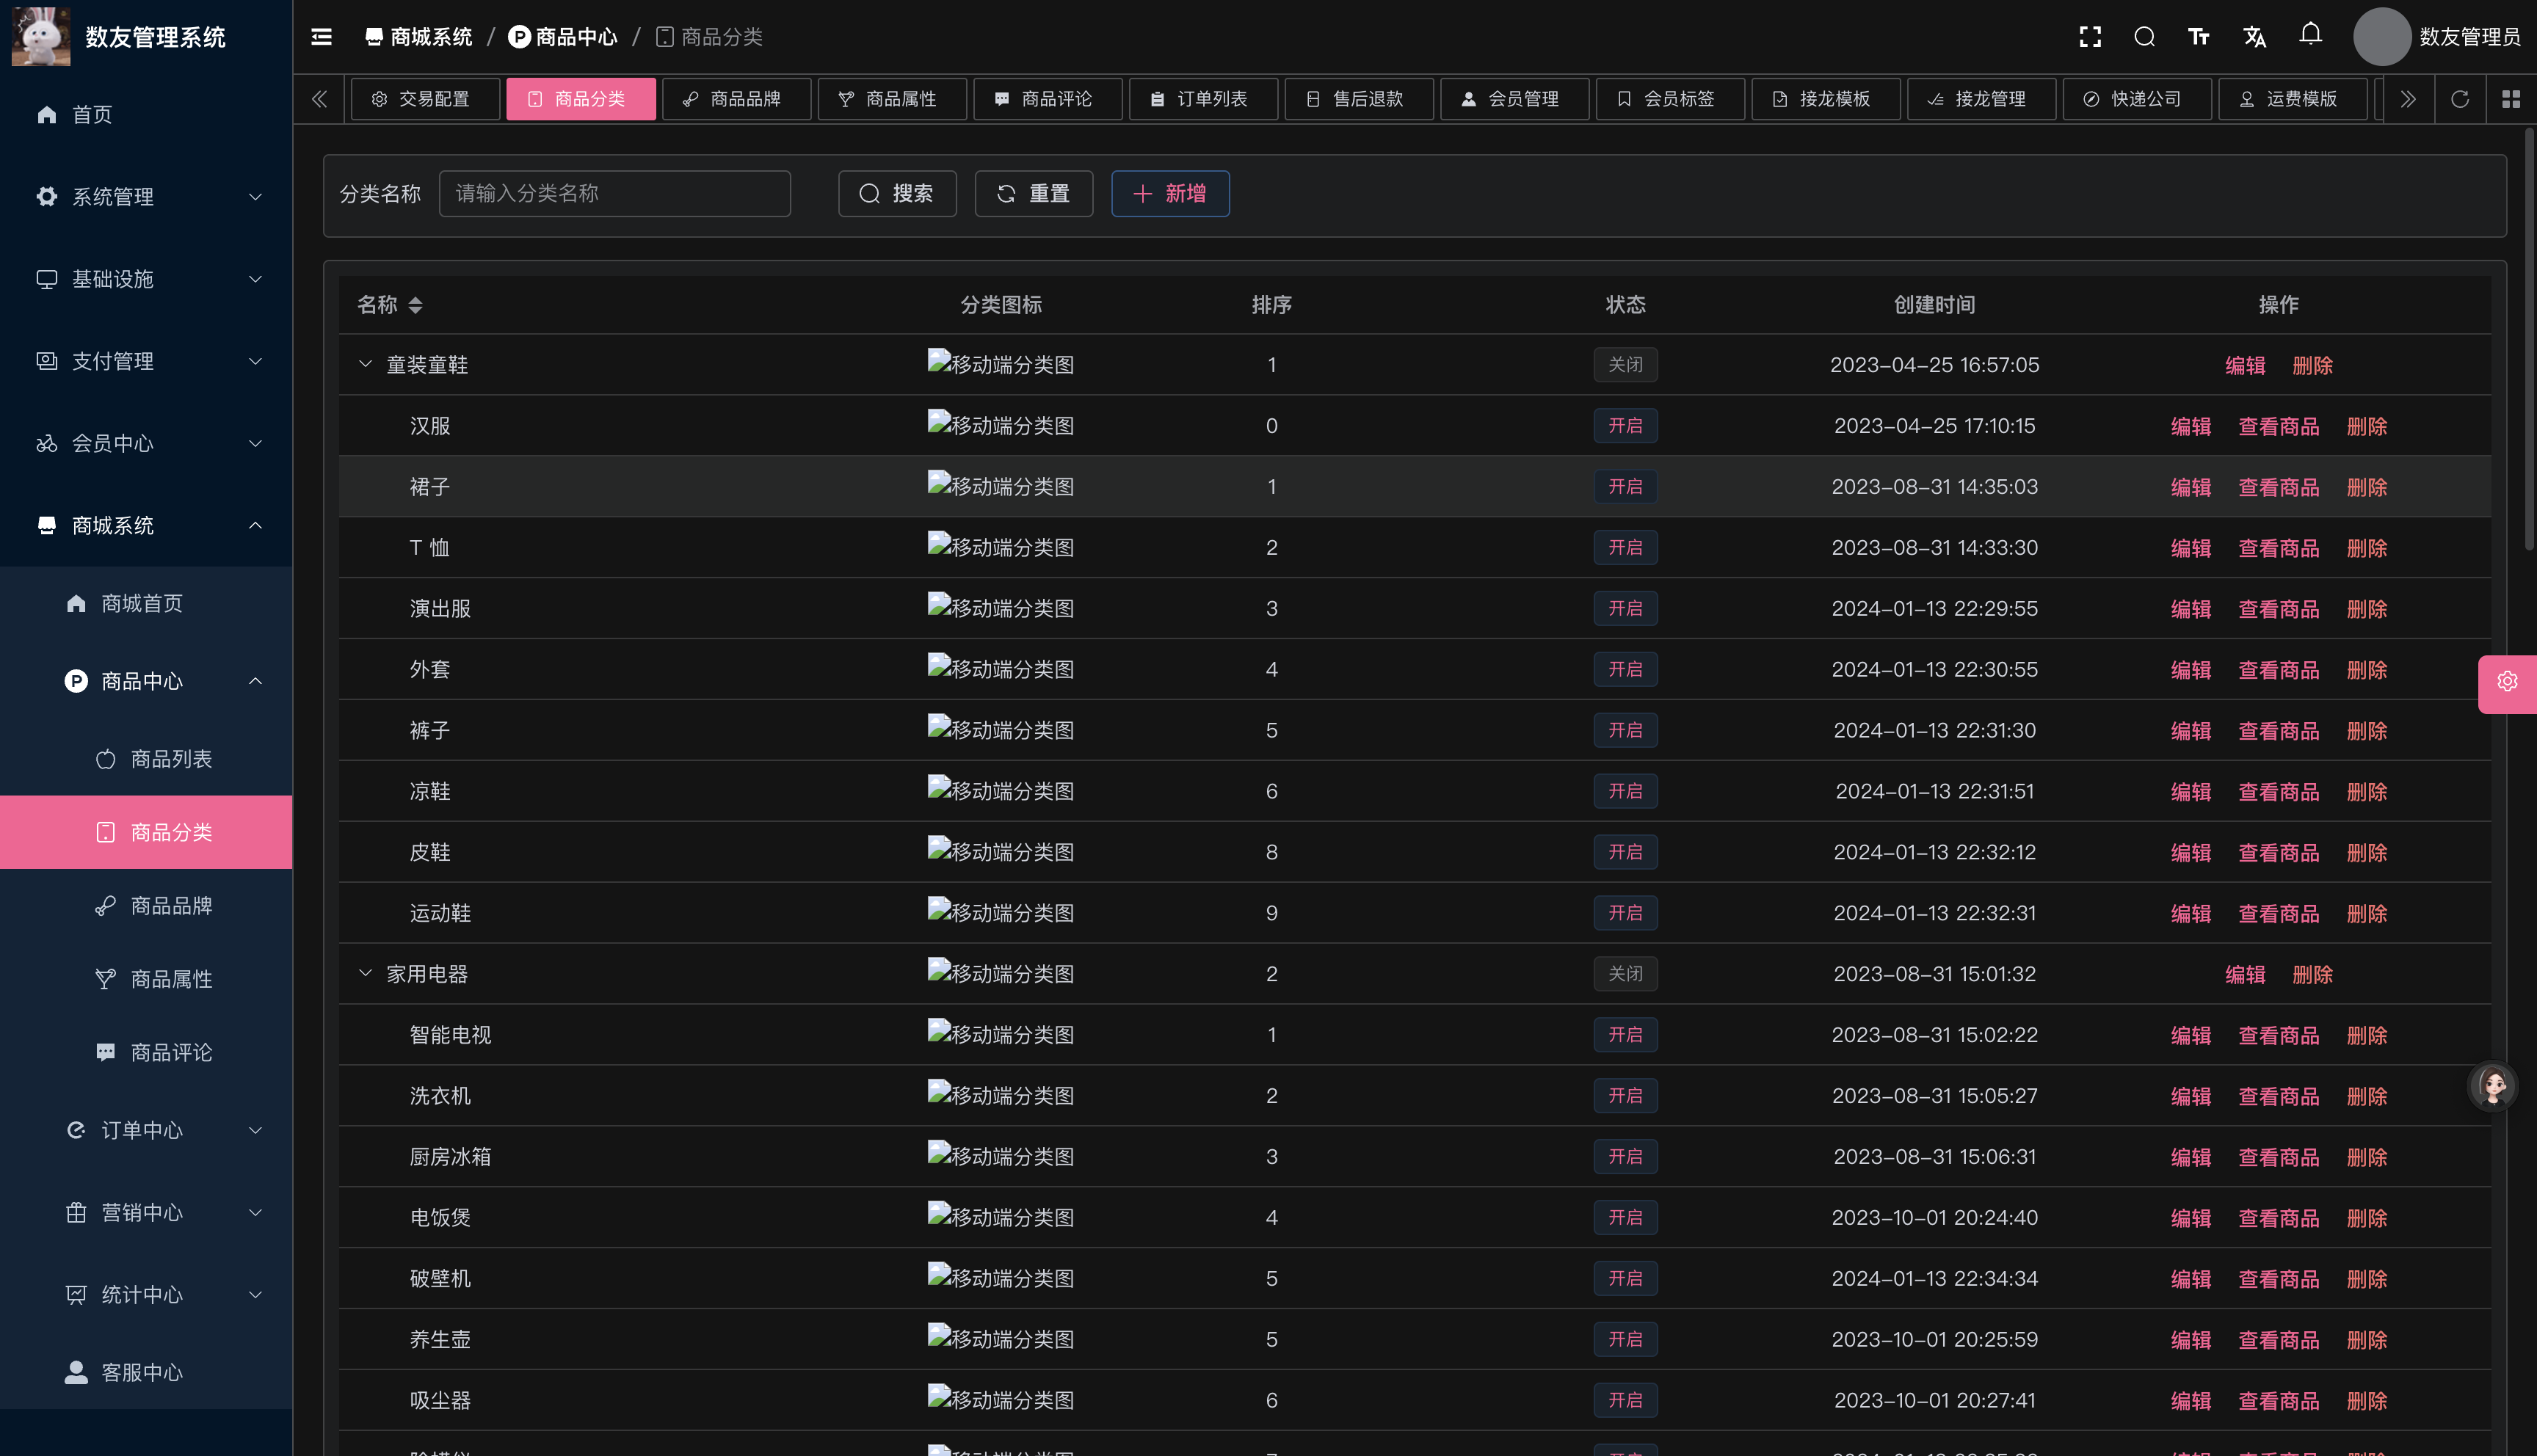Click 移动端分类图 image of 凉鞋
Image resolution: width=2537 pixels, height=1456 pixels.
coord(1000,791)
